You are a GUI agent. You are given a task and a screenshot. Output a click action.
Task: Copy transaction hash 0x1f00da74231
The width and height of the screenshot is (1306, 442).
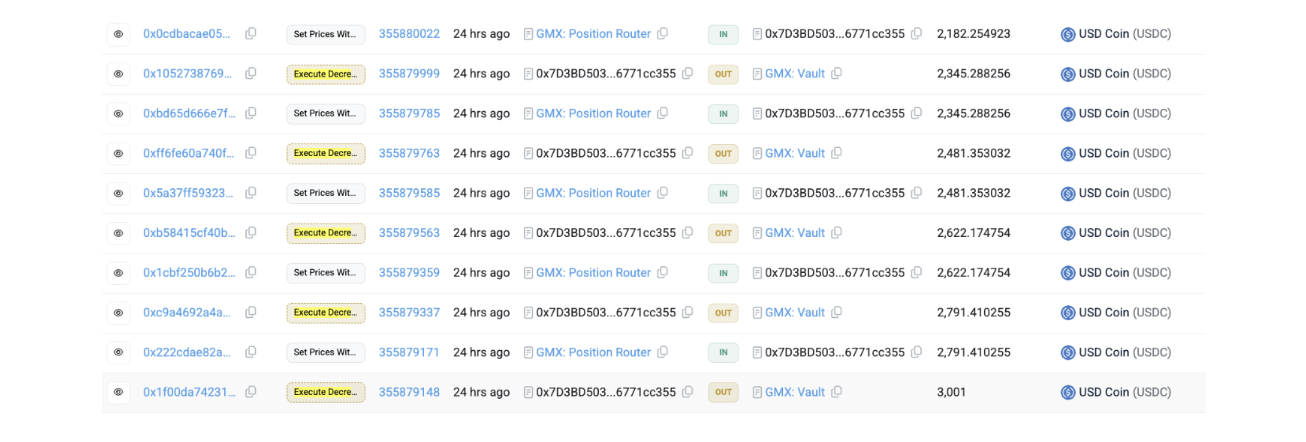(x=251, y=392)
